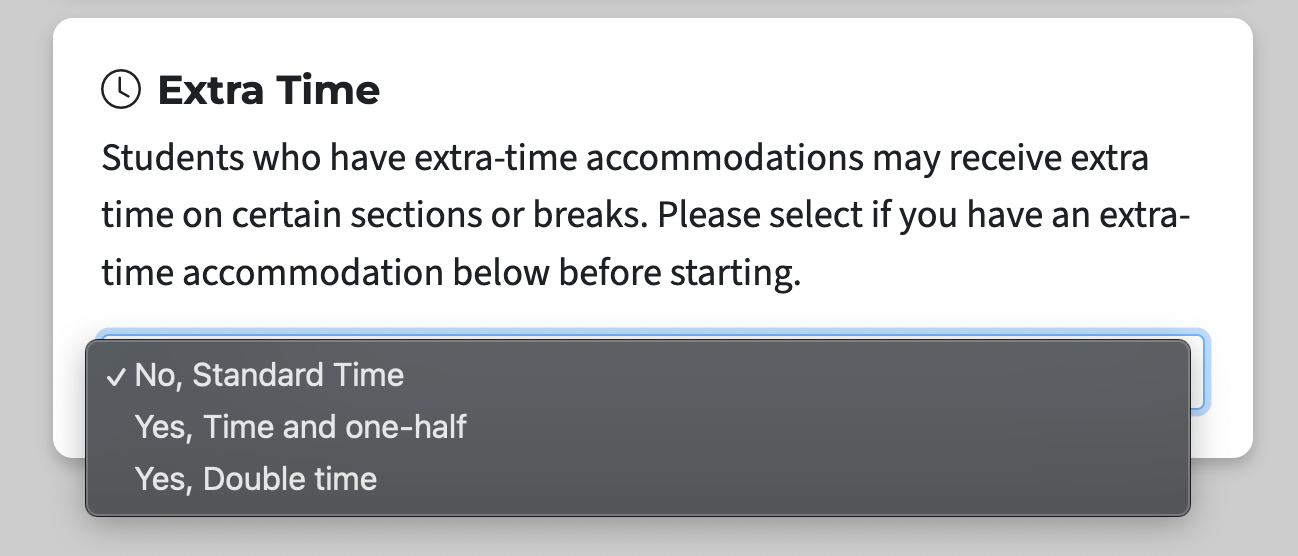Click empty space right of the Double time label
Viewport: 1298px width, 556px height.
tap(780, 479)
